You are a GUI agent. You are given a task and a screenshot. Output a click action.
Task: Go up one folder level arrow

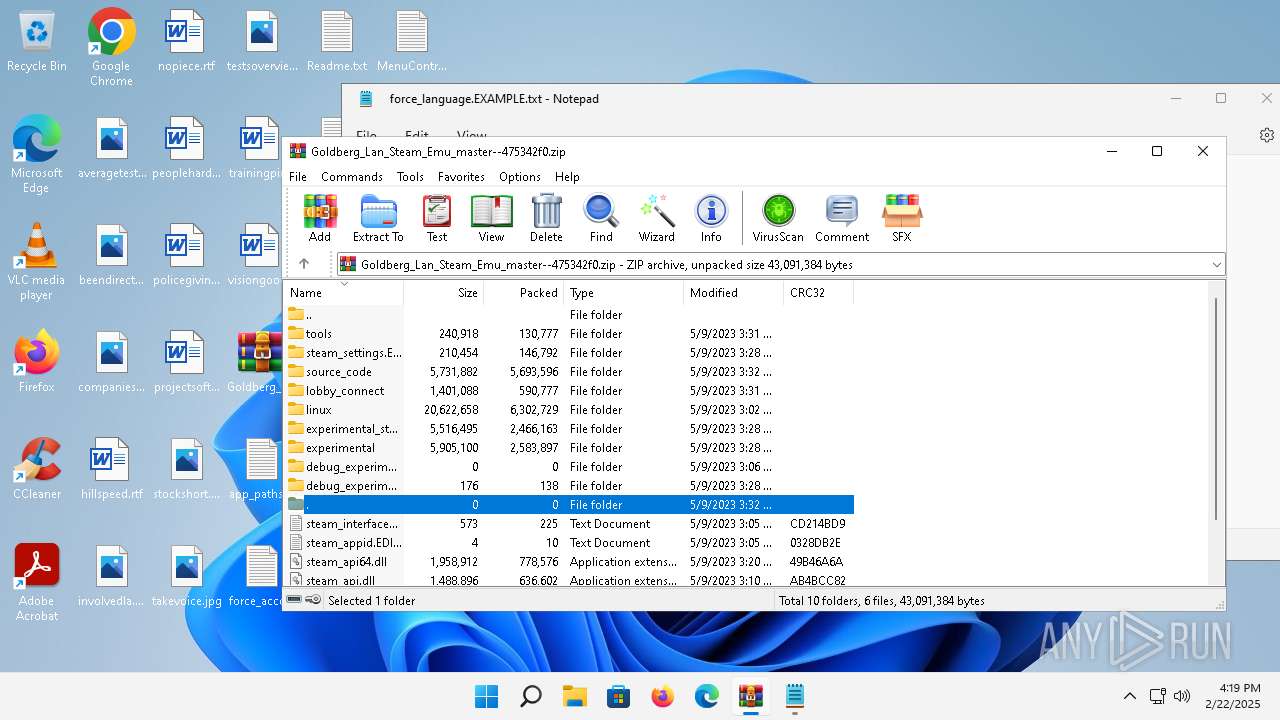304,264
